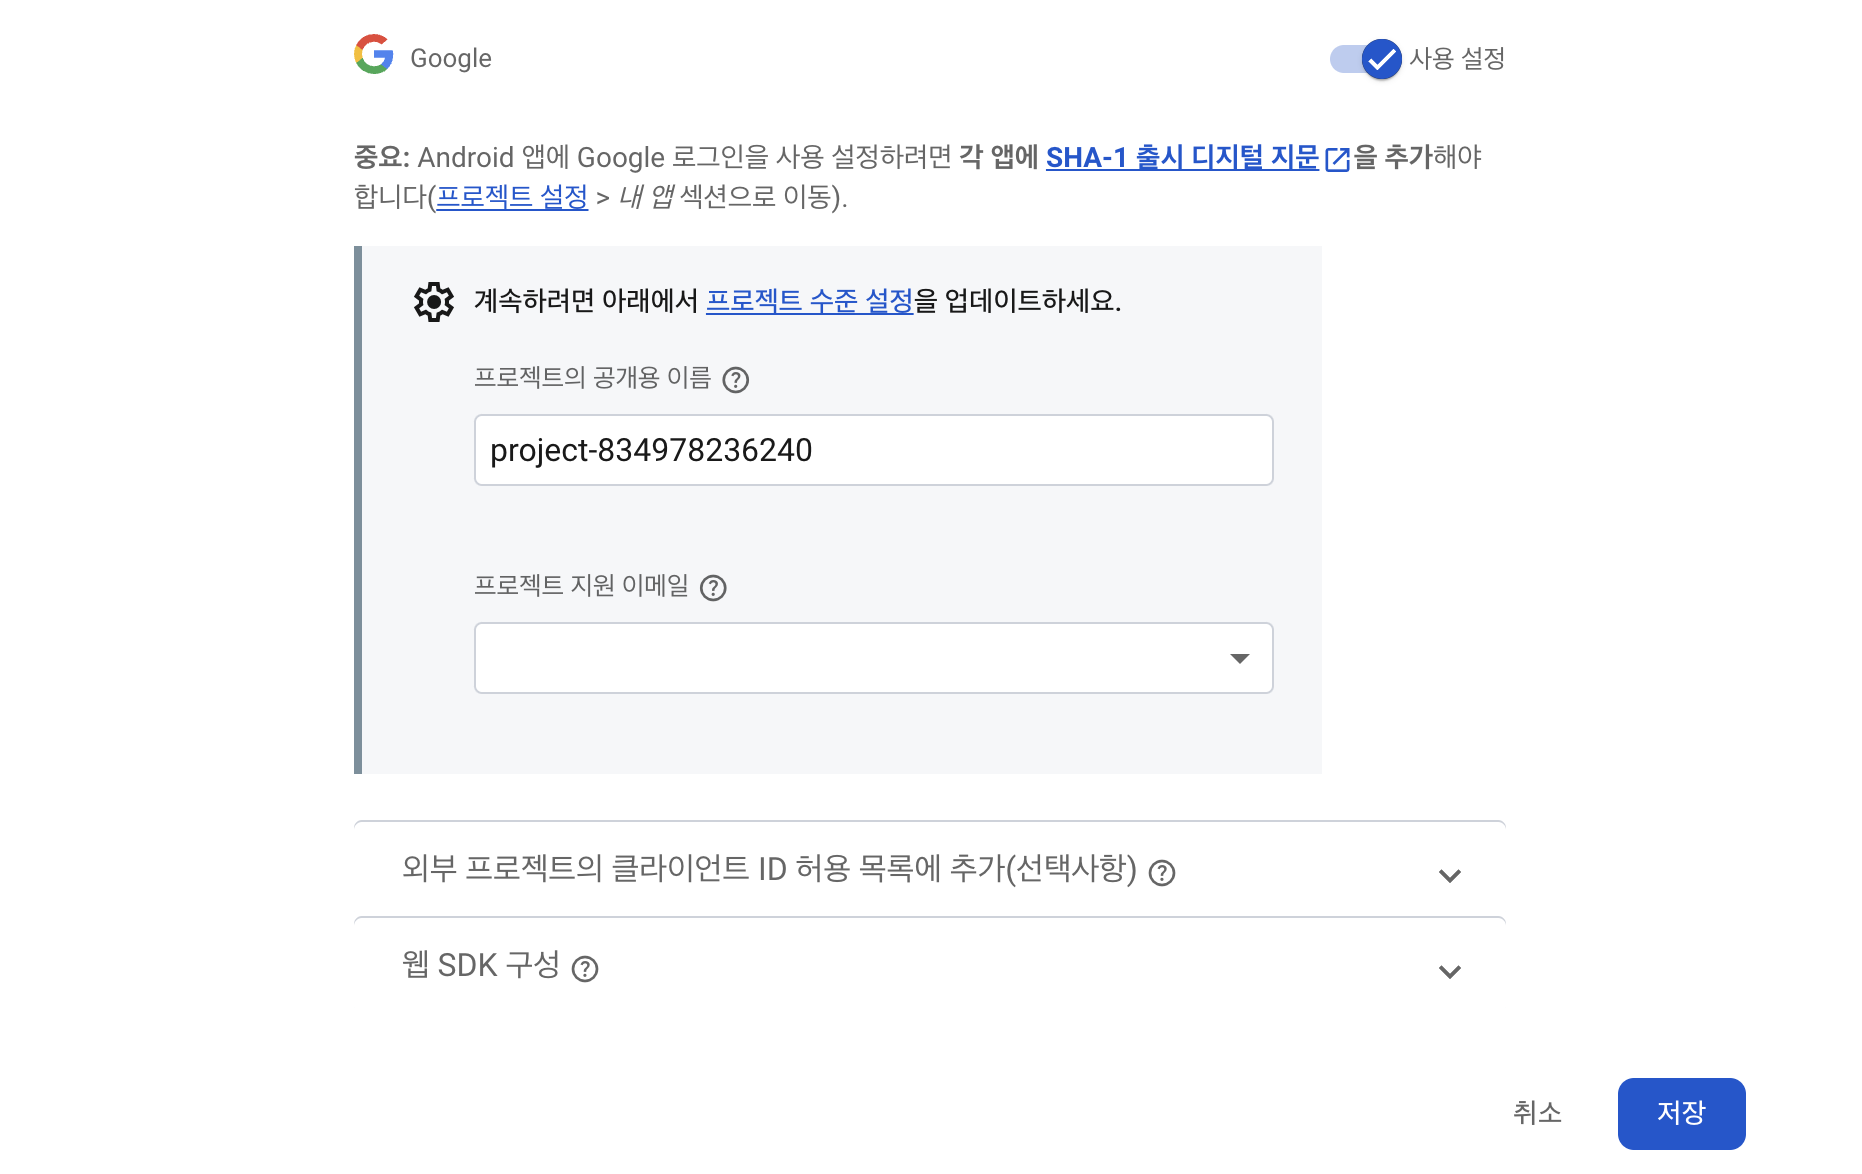Click the project public name input field
This screenshot has width=1862, height=1174.
pyautogui.click(x=874, y=450)
